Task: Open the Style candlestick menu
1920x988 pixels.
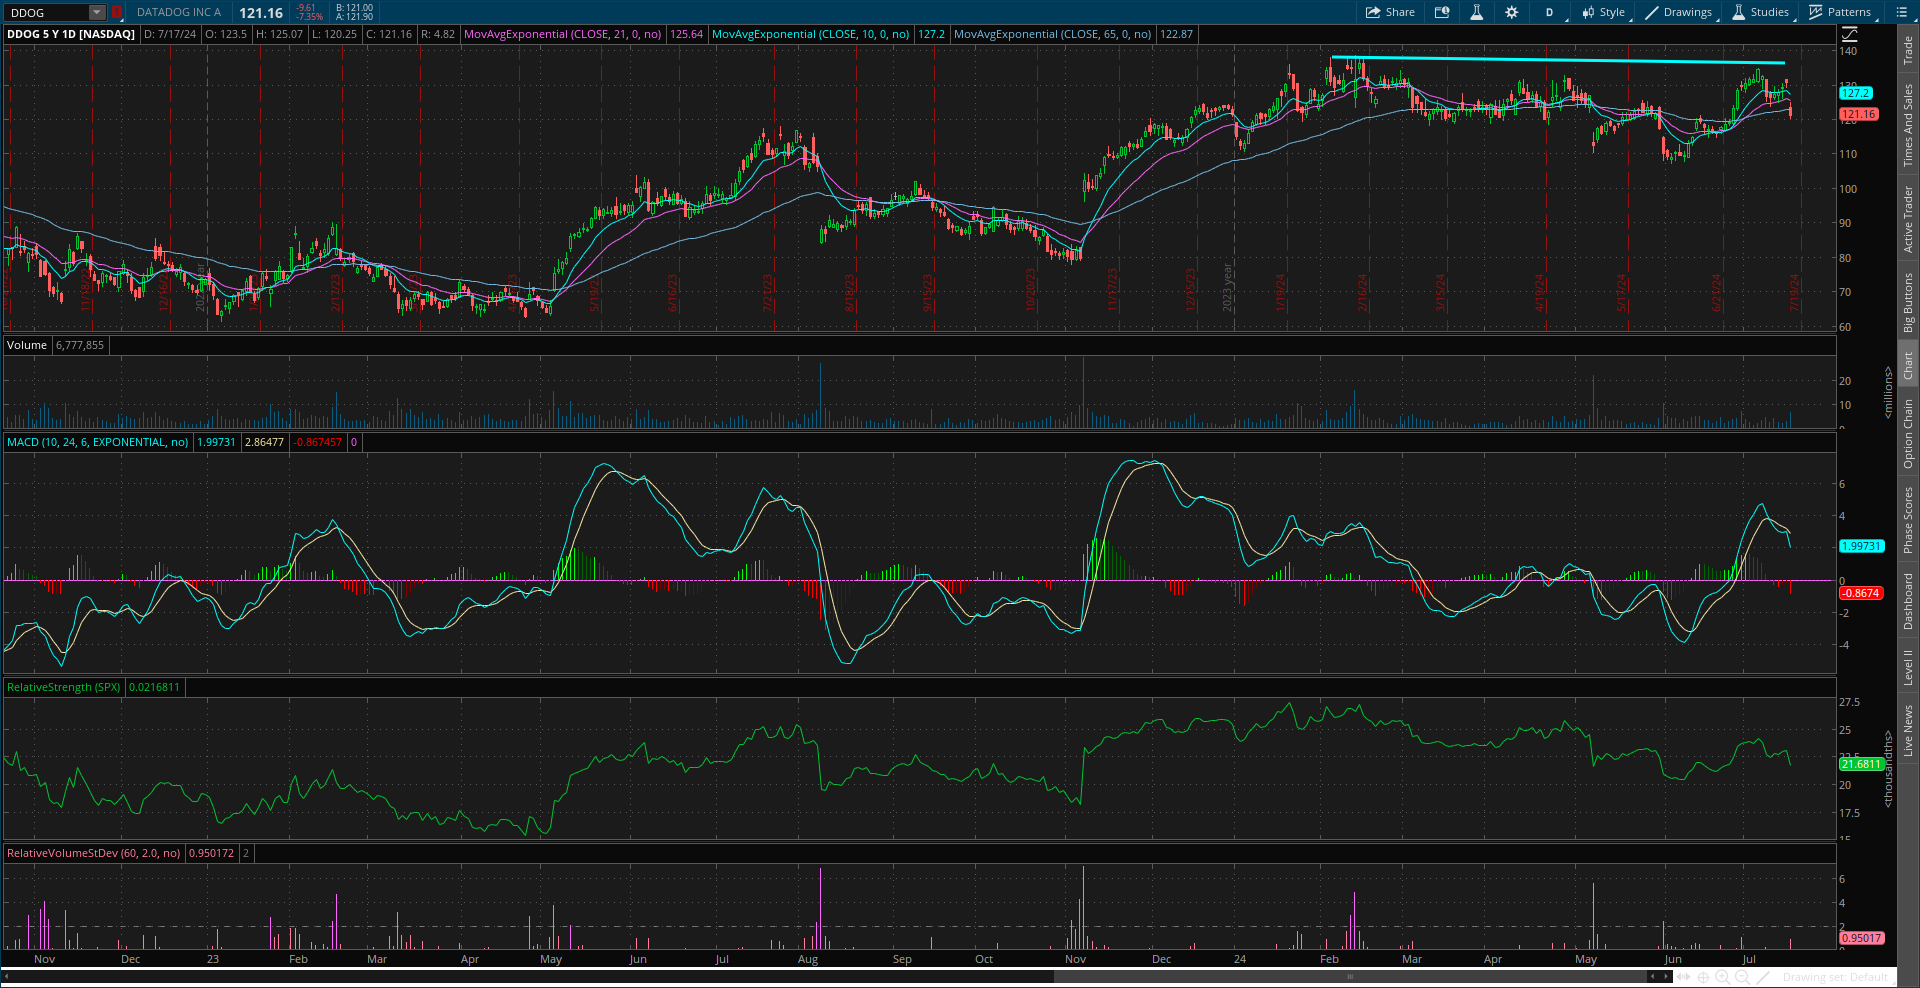Action: click(x=1603, y=12)
